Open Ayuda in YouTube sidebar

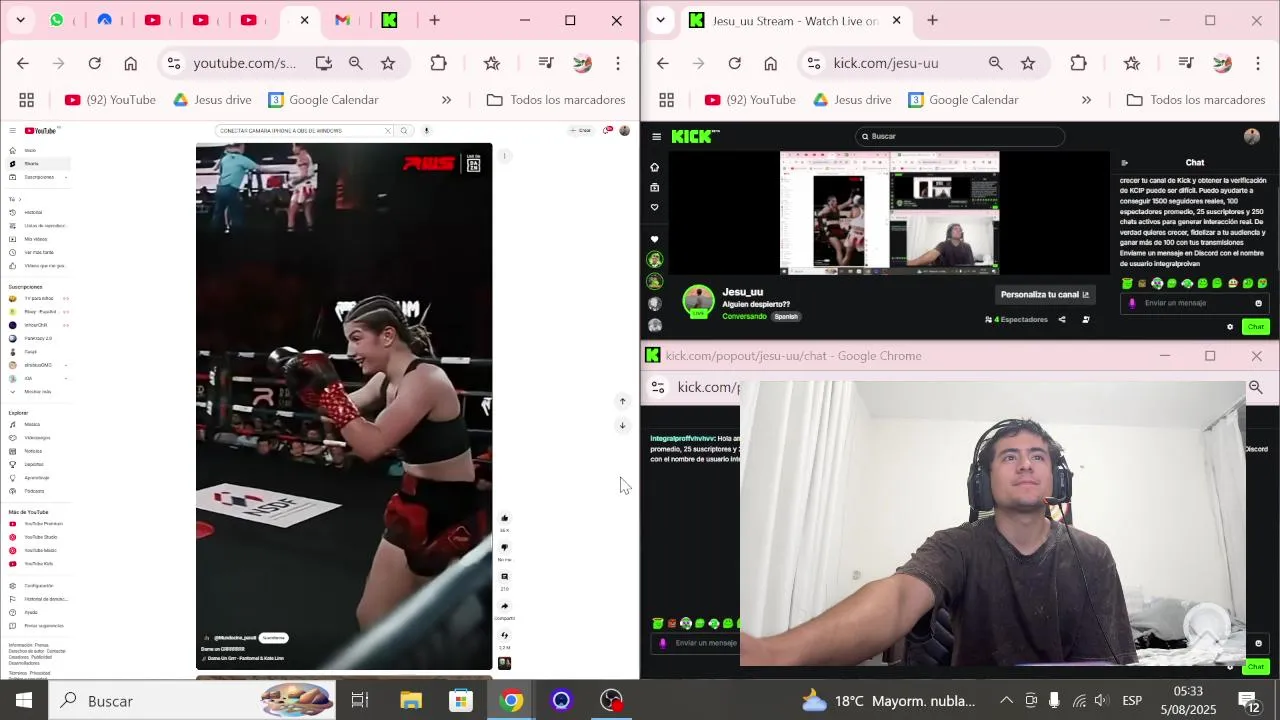[31, 612]
